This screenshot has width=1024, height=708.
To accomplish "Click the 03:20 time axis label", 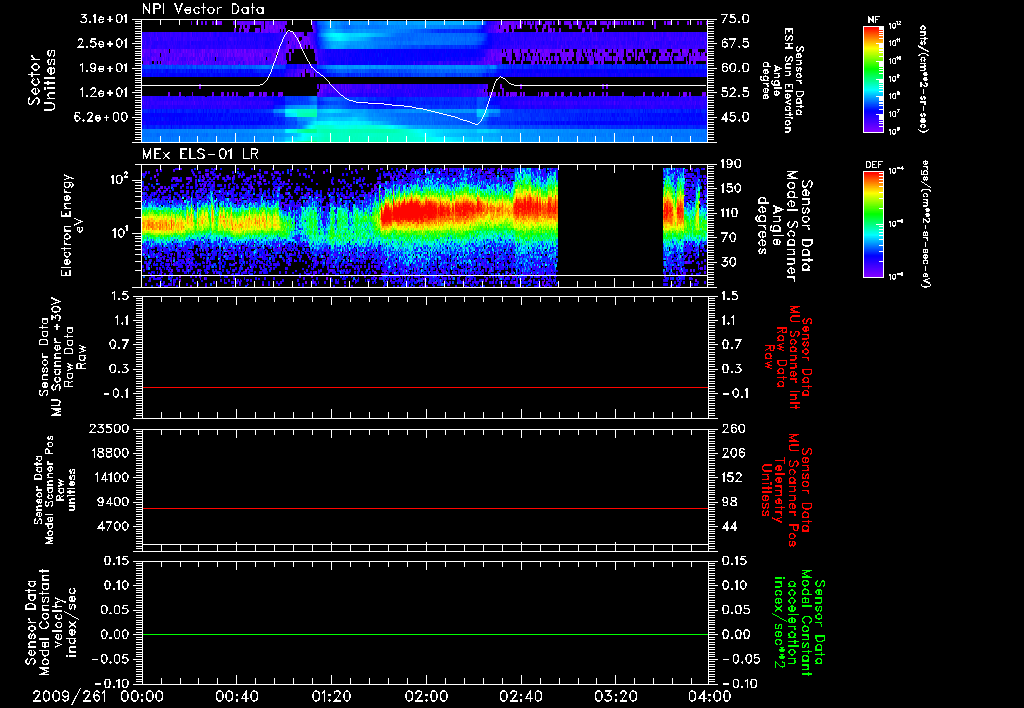I will click(x=615, y=696).
